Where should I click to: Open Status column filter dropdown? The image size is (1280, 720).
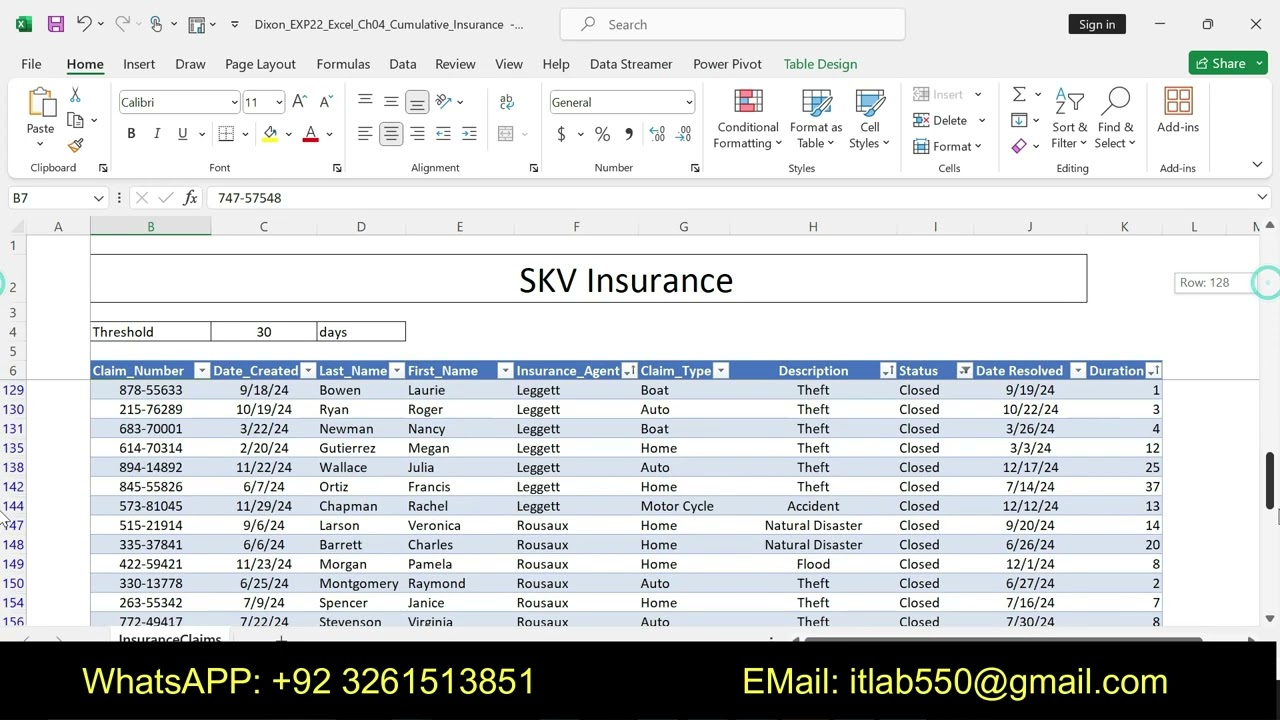964,371
